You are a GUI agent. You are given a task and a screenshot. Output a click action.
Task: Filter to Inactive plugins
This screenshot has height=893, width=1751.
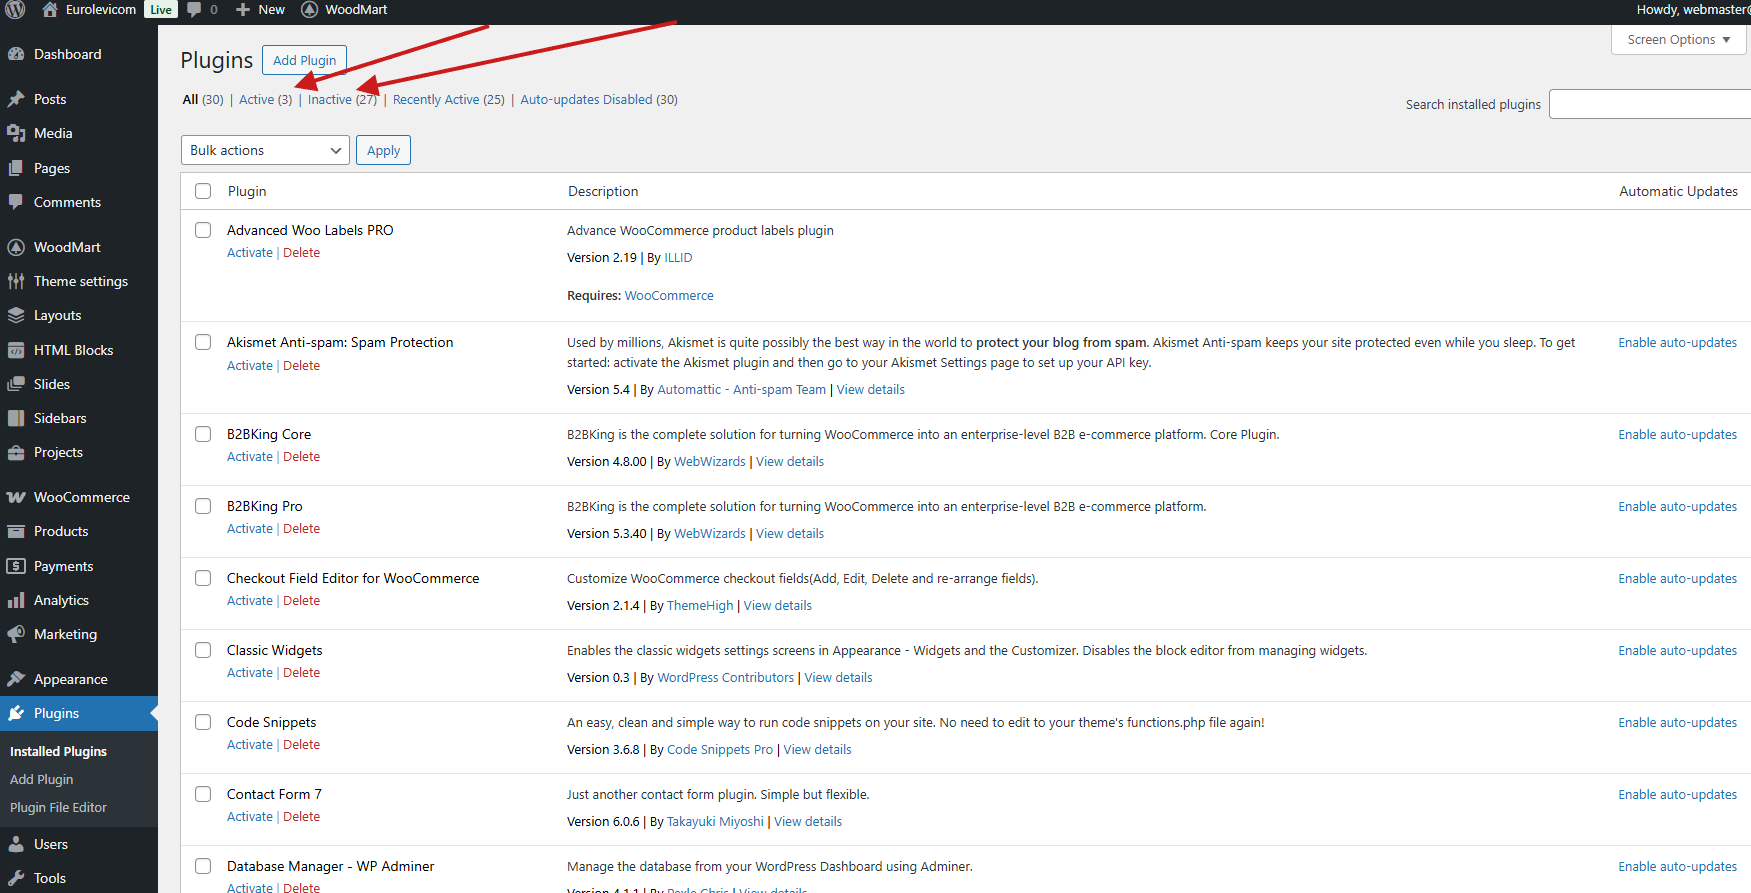click(x=342, y=99)
